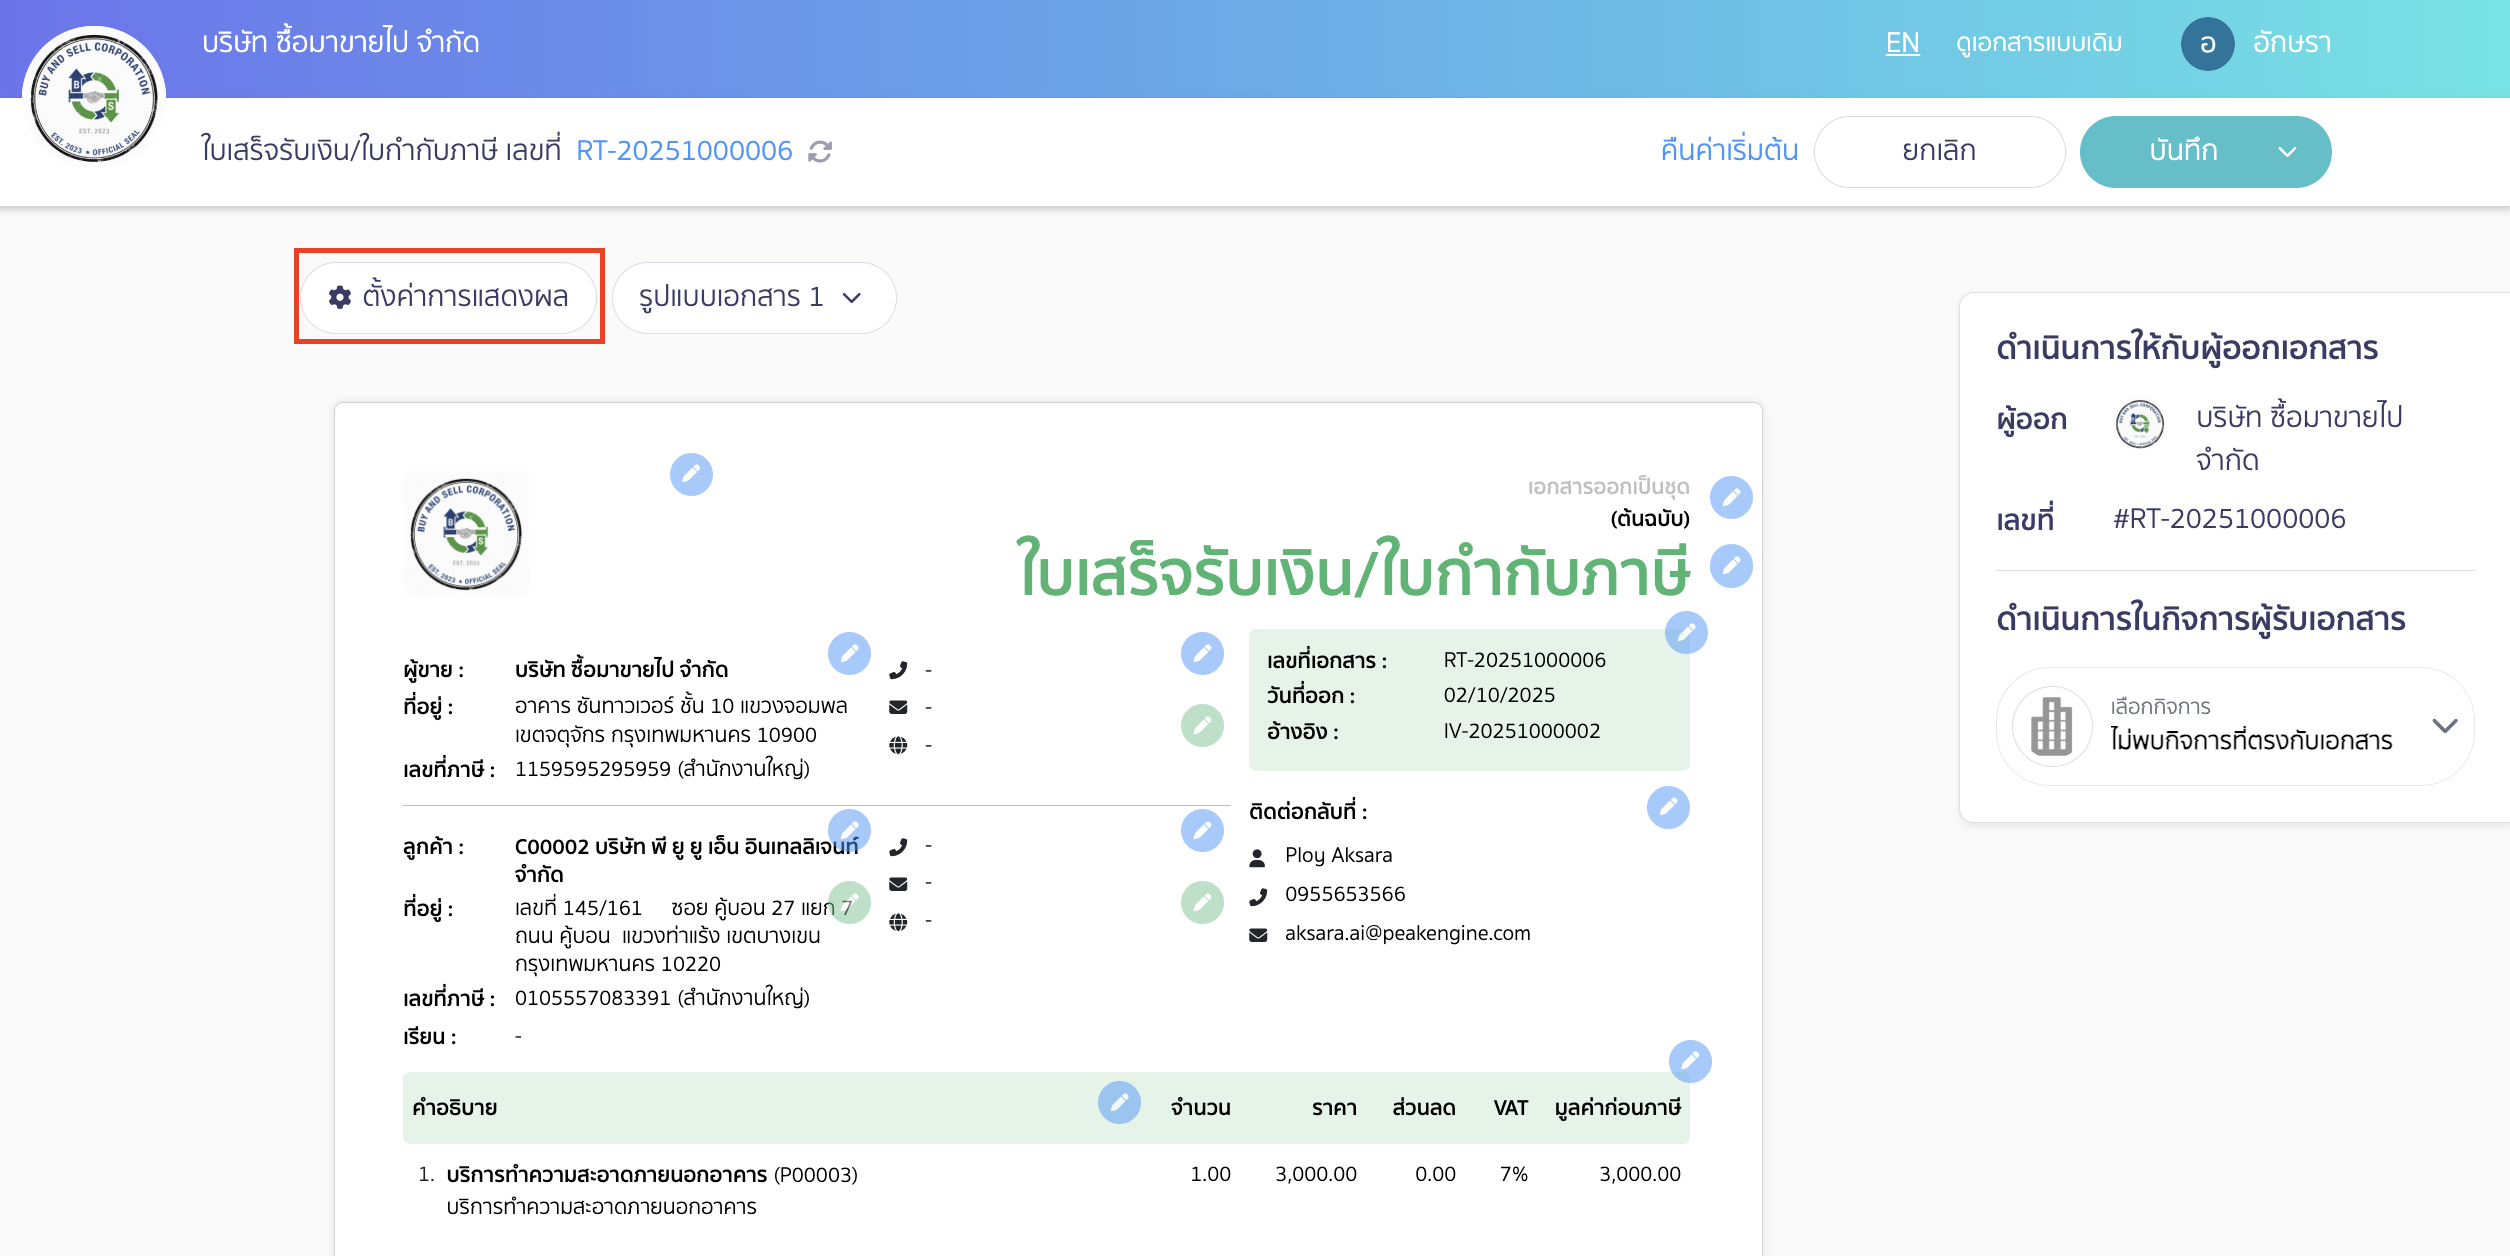The image size is (2510, 1256).
Task: Refresh the document number RT-20251000006
Action: pos(820,152)
